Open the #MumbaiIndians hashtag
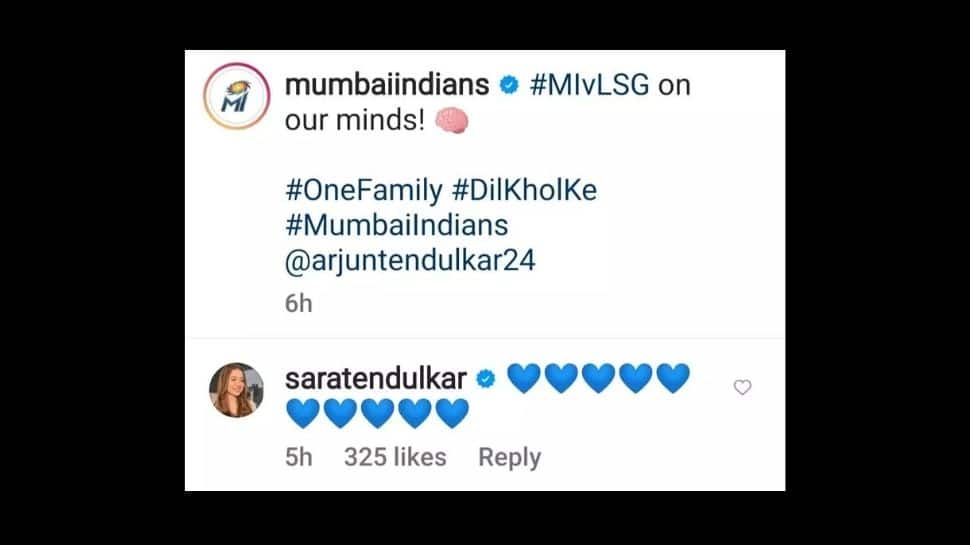Image resolution: width=970 pixels, height=545 pixels. click(x=397, y=225)
